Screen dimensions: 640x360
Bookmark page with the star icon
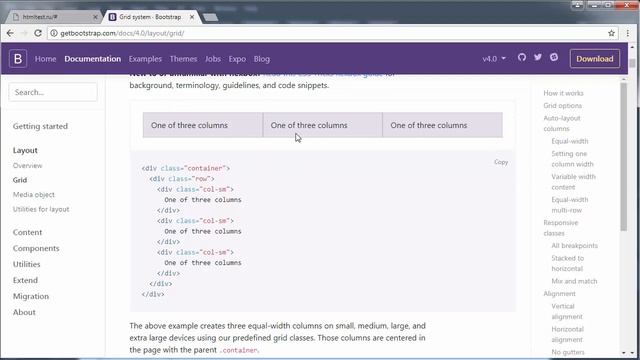pos(611,33)
